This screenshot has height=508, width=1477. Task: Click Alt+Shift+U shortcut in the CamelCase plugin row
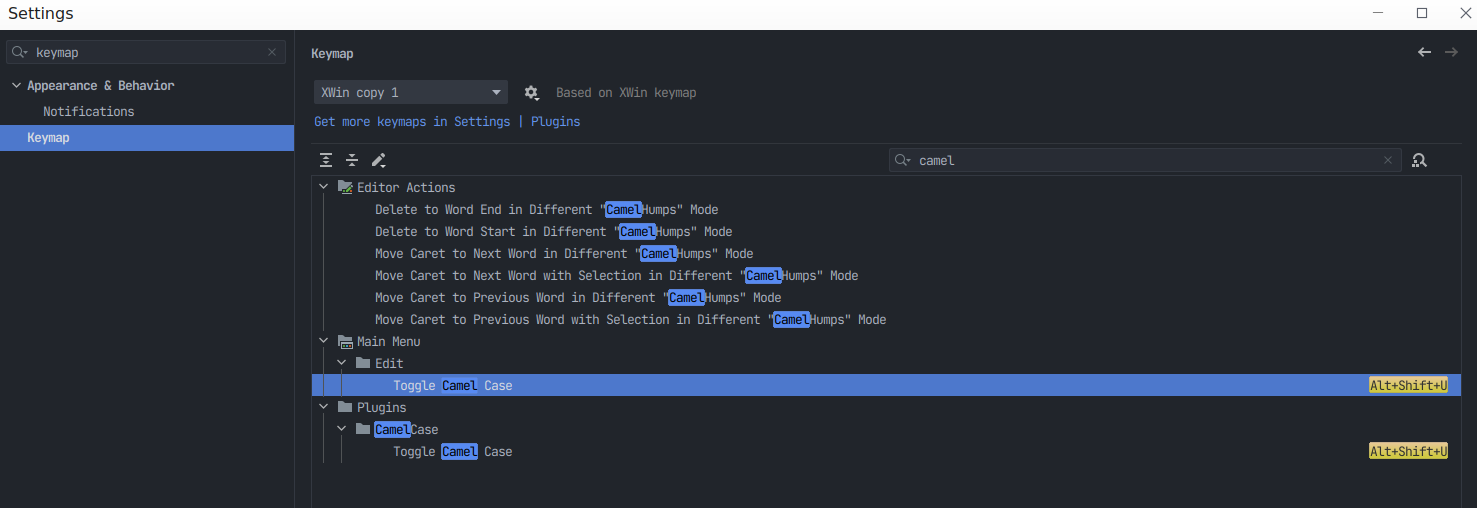pos(1408,451)
